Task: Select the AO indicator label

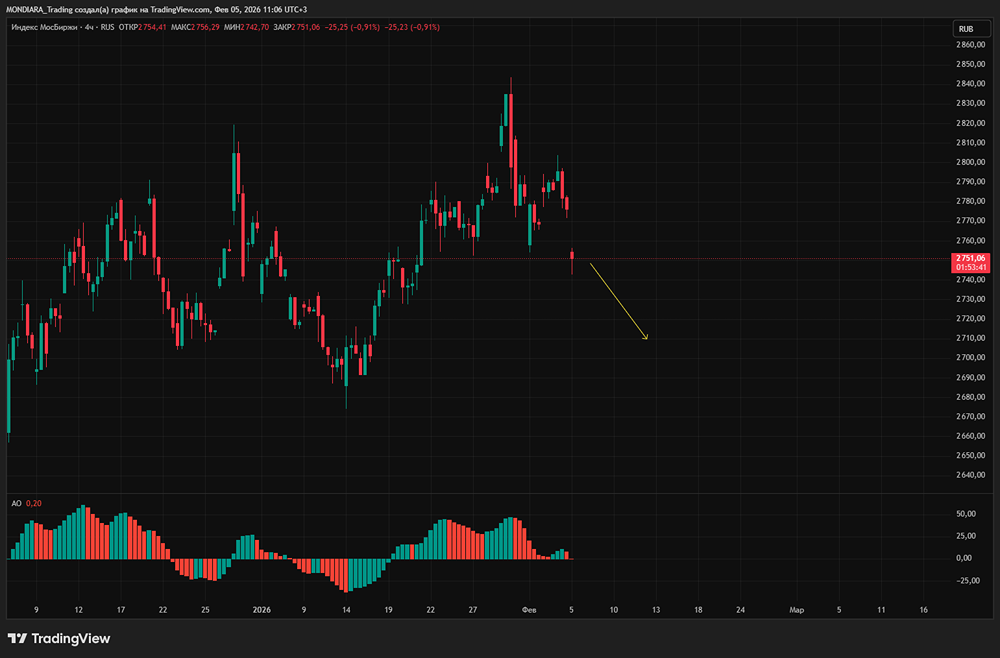Action: click(16, 503)
